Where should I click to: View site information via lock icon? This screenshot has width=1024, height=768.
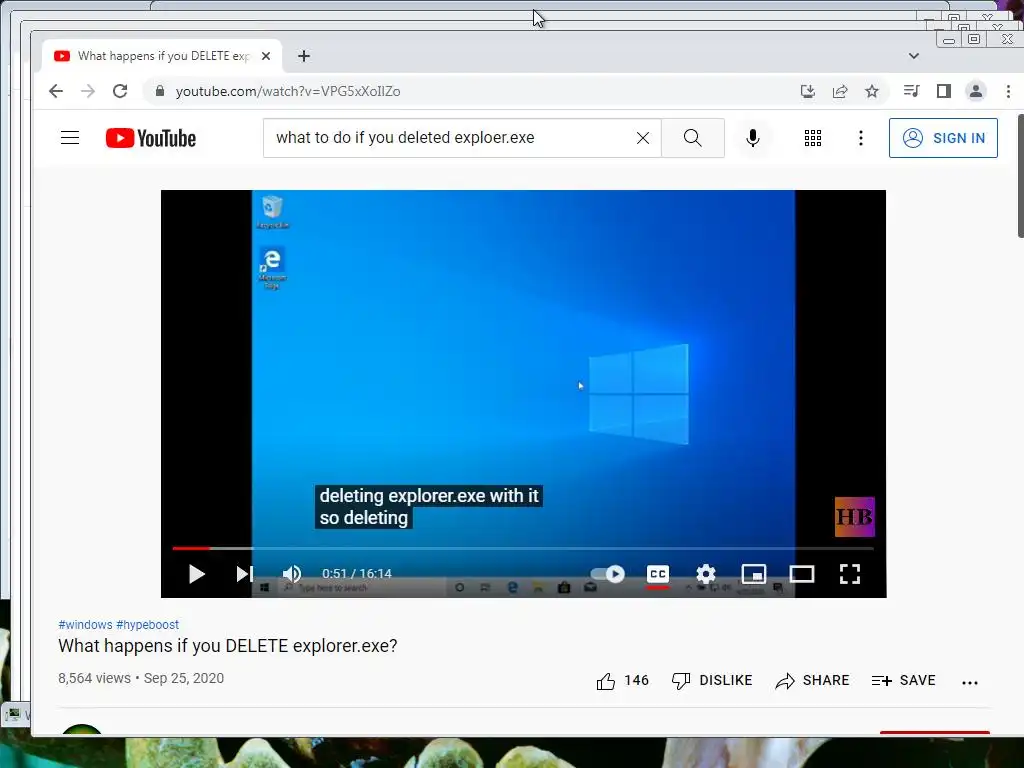click(159, 91)
